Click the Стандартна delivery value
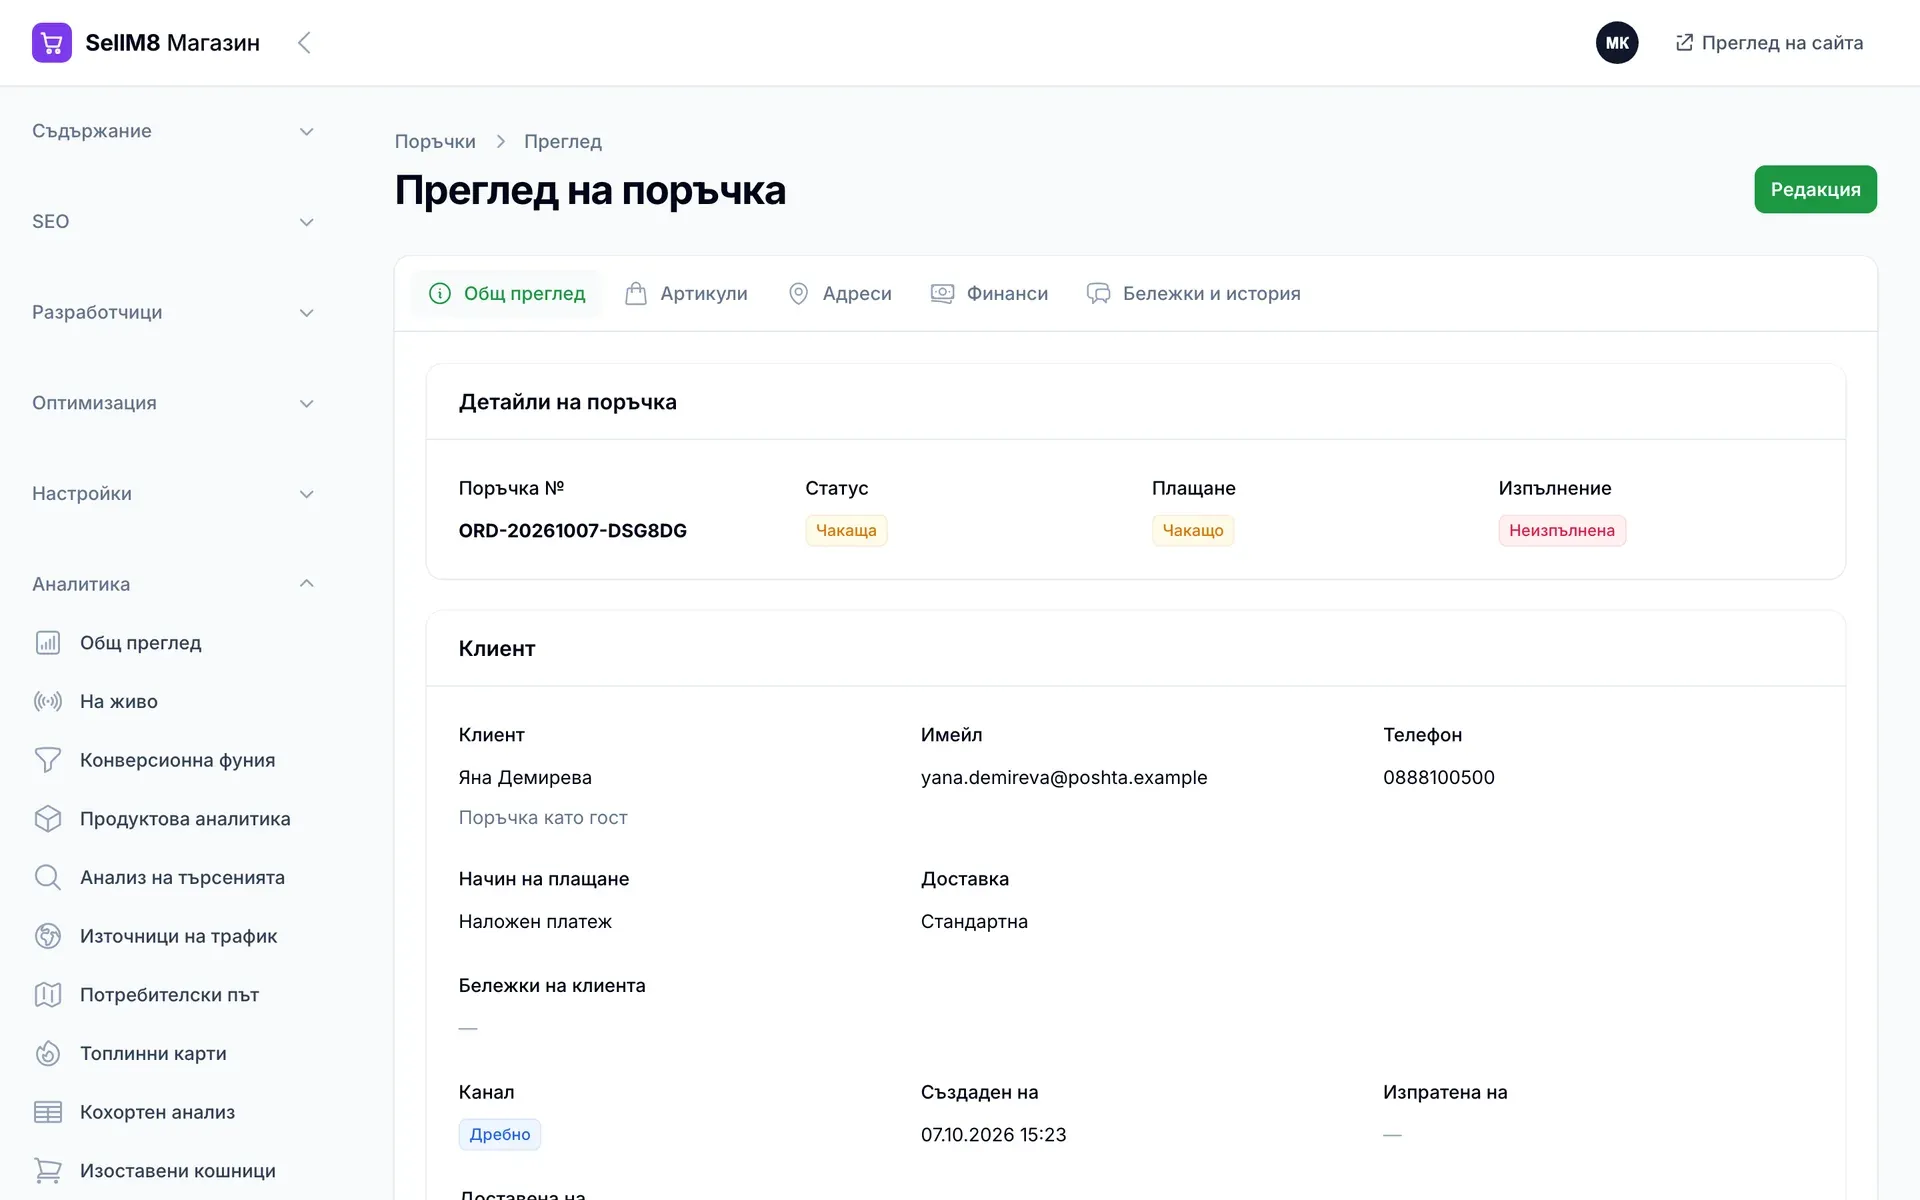 [974, 921]
